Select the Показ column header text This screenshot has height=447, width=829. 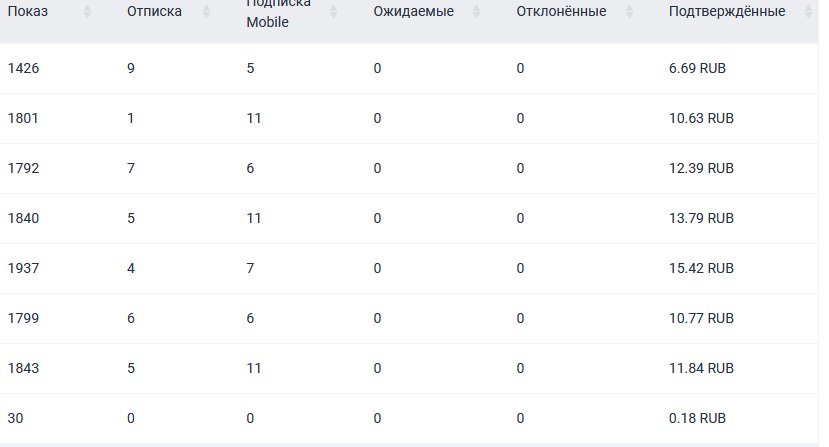[27, 11]
